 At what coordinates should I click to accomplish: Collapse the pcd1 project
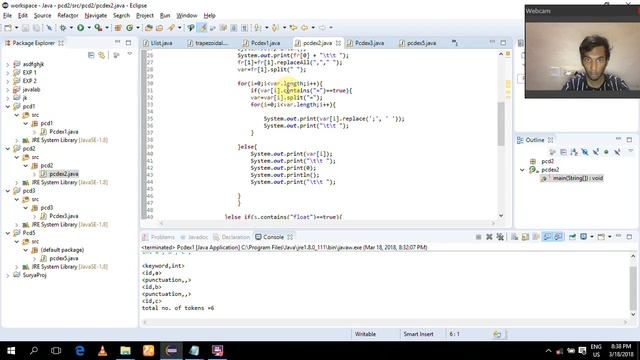click(x=8, y=107)
